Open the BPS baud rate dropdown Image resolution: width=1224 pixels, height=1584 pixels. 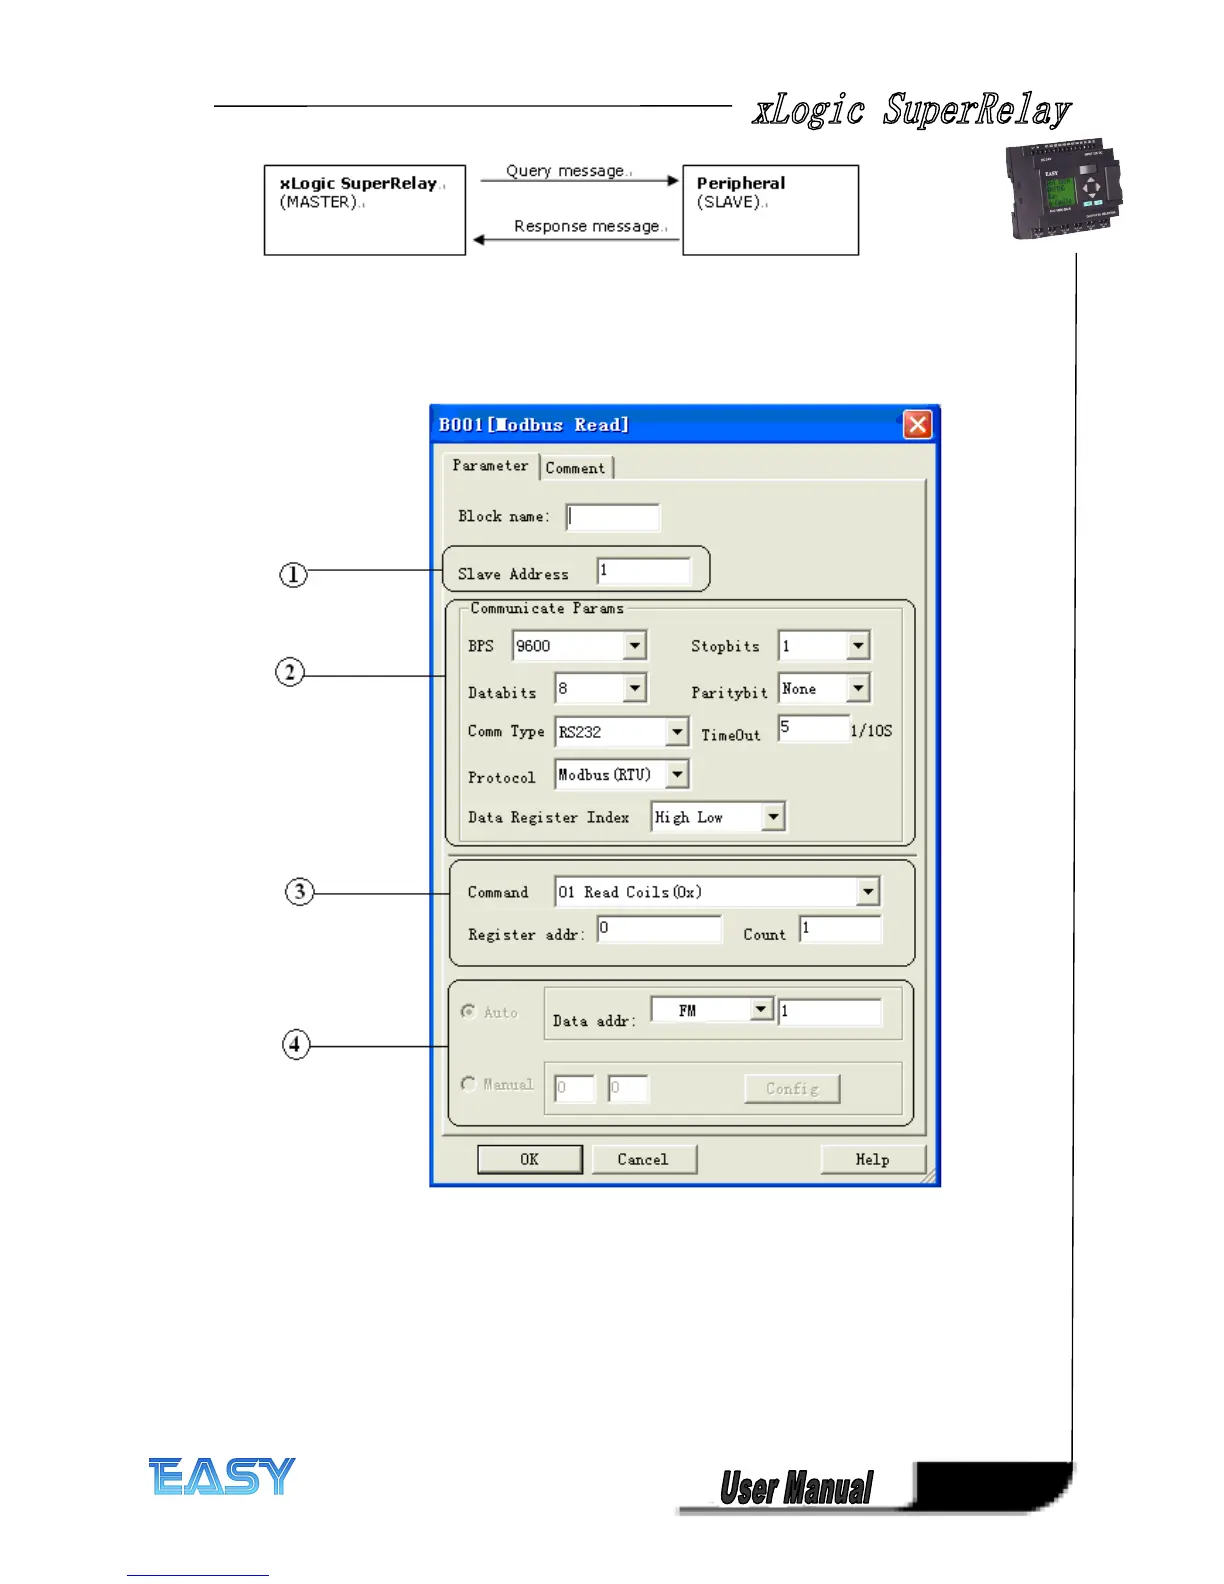(634, 646)
